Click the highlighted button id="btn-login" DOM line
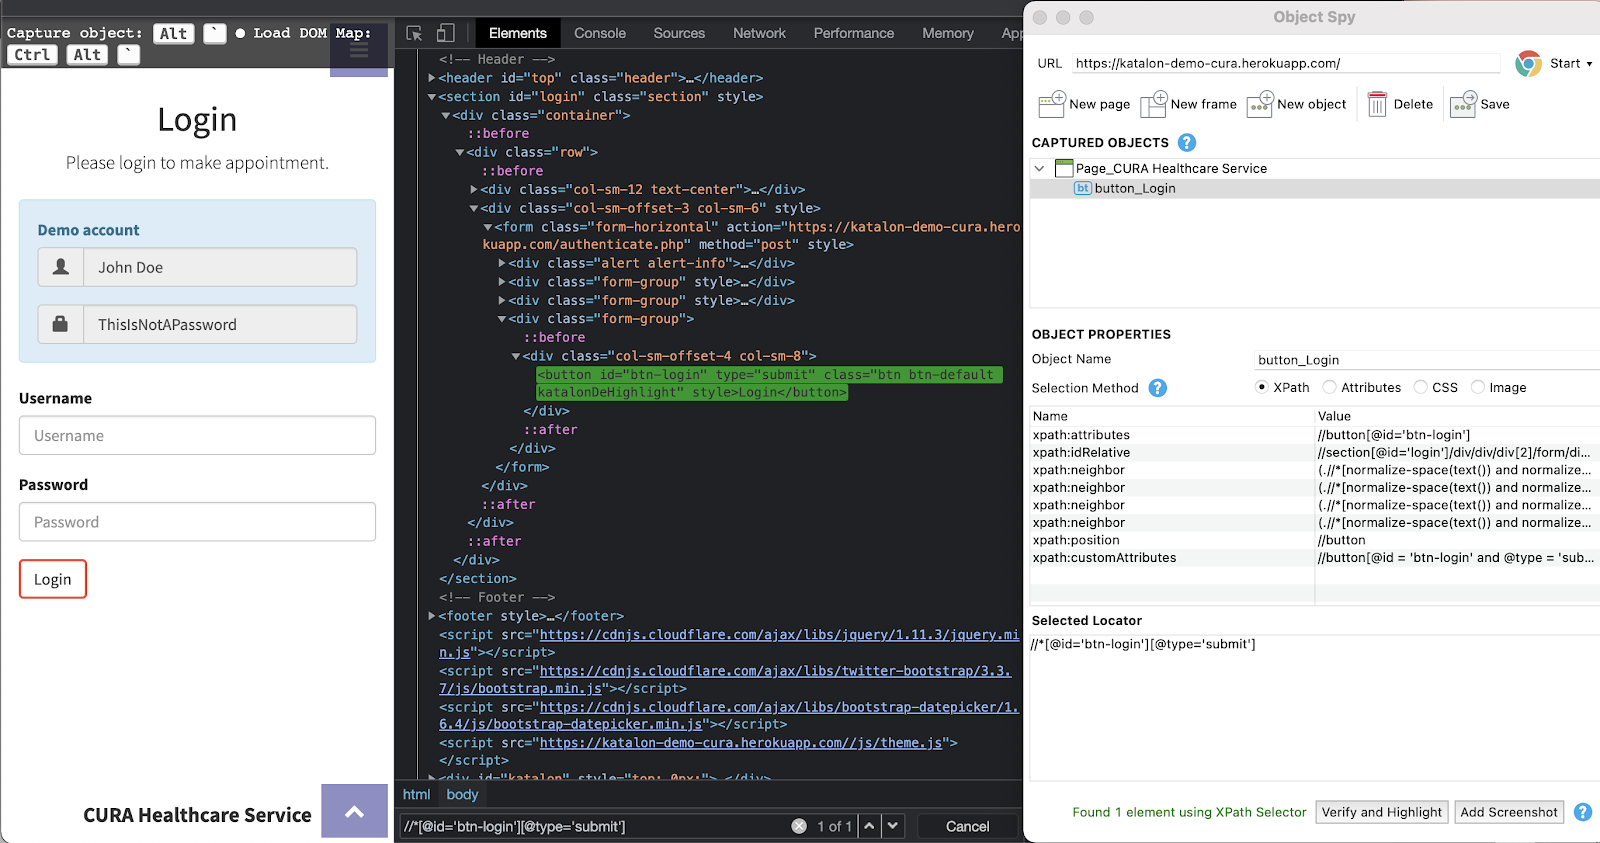The width and height of the screenshot is (1600, 843). point(769,383)
